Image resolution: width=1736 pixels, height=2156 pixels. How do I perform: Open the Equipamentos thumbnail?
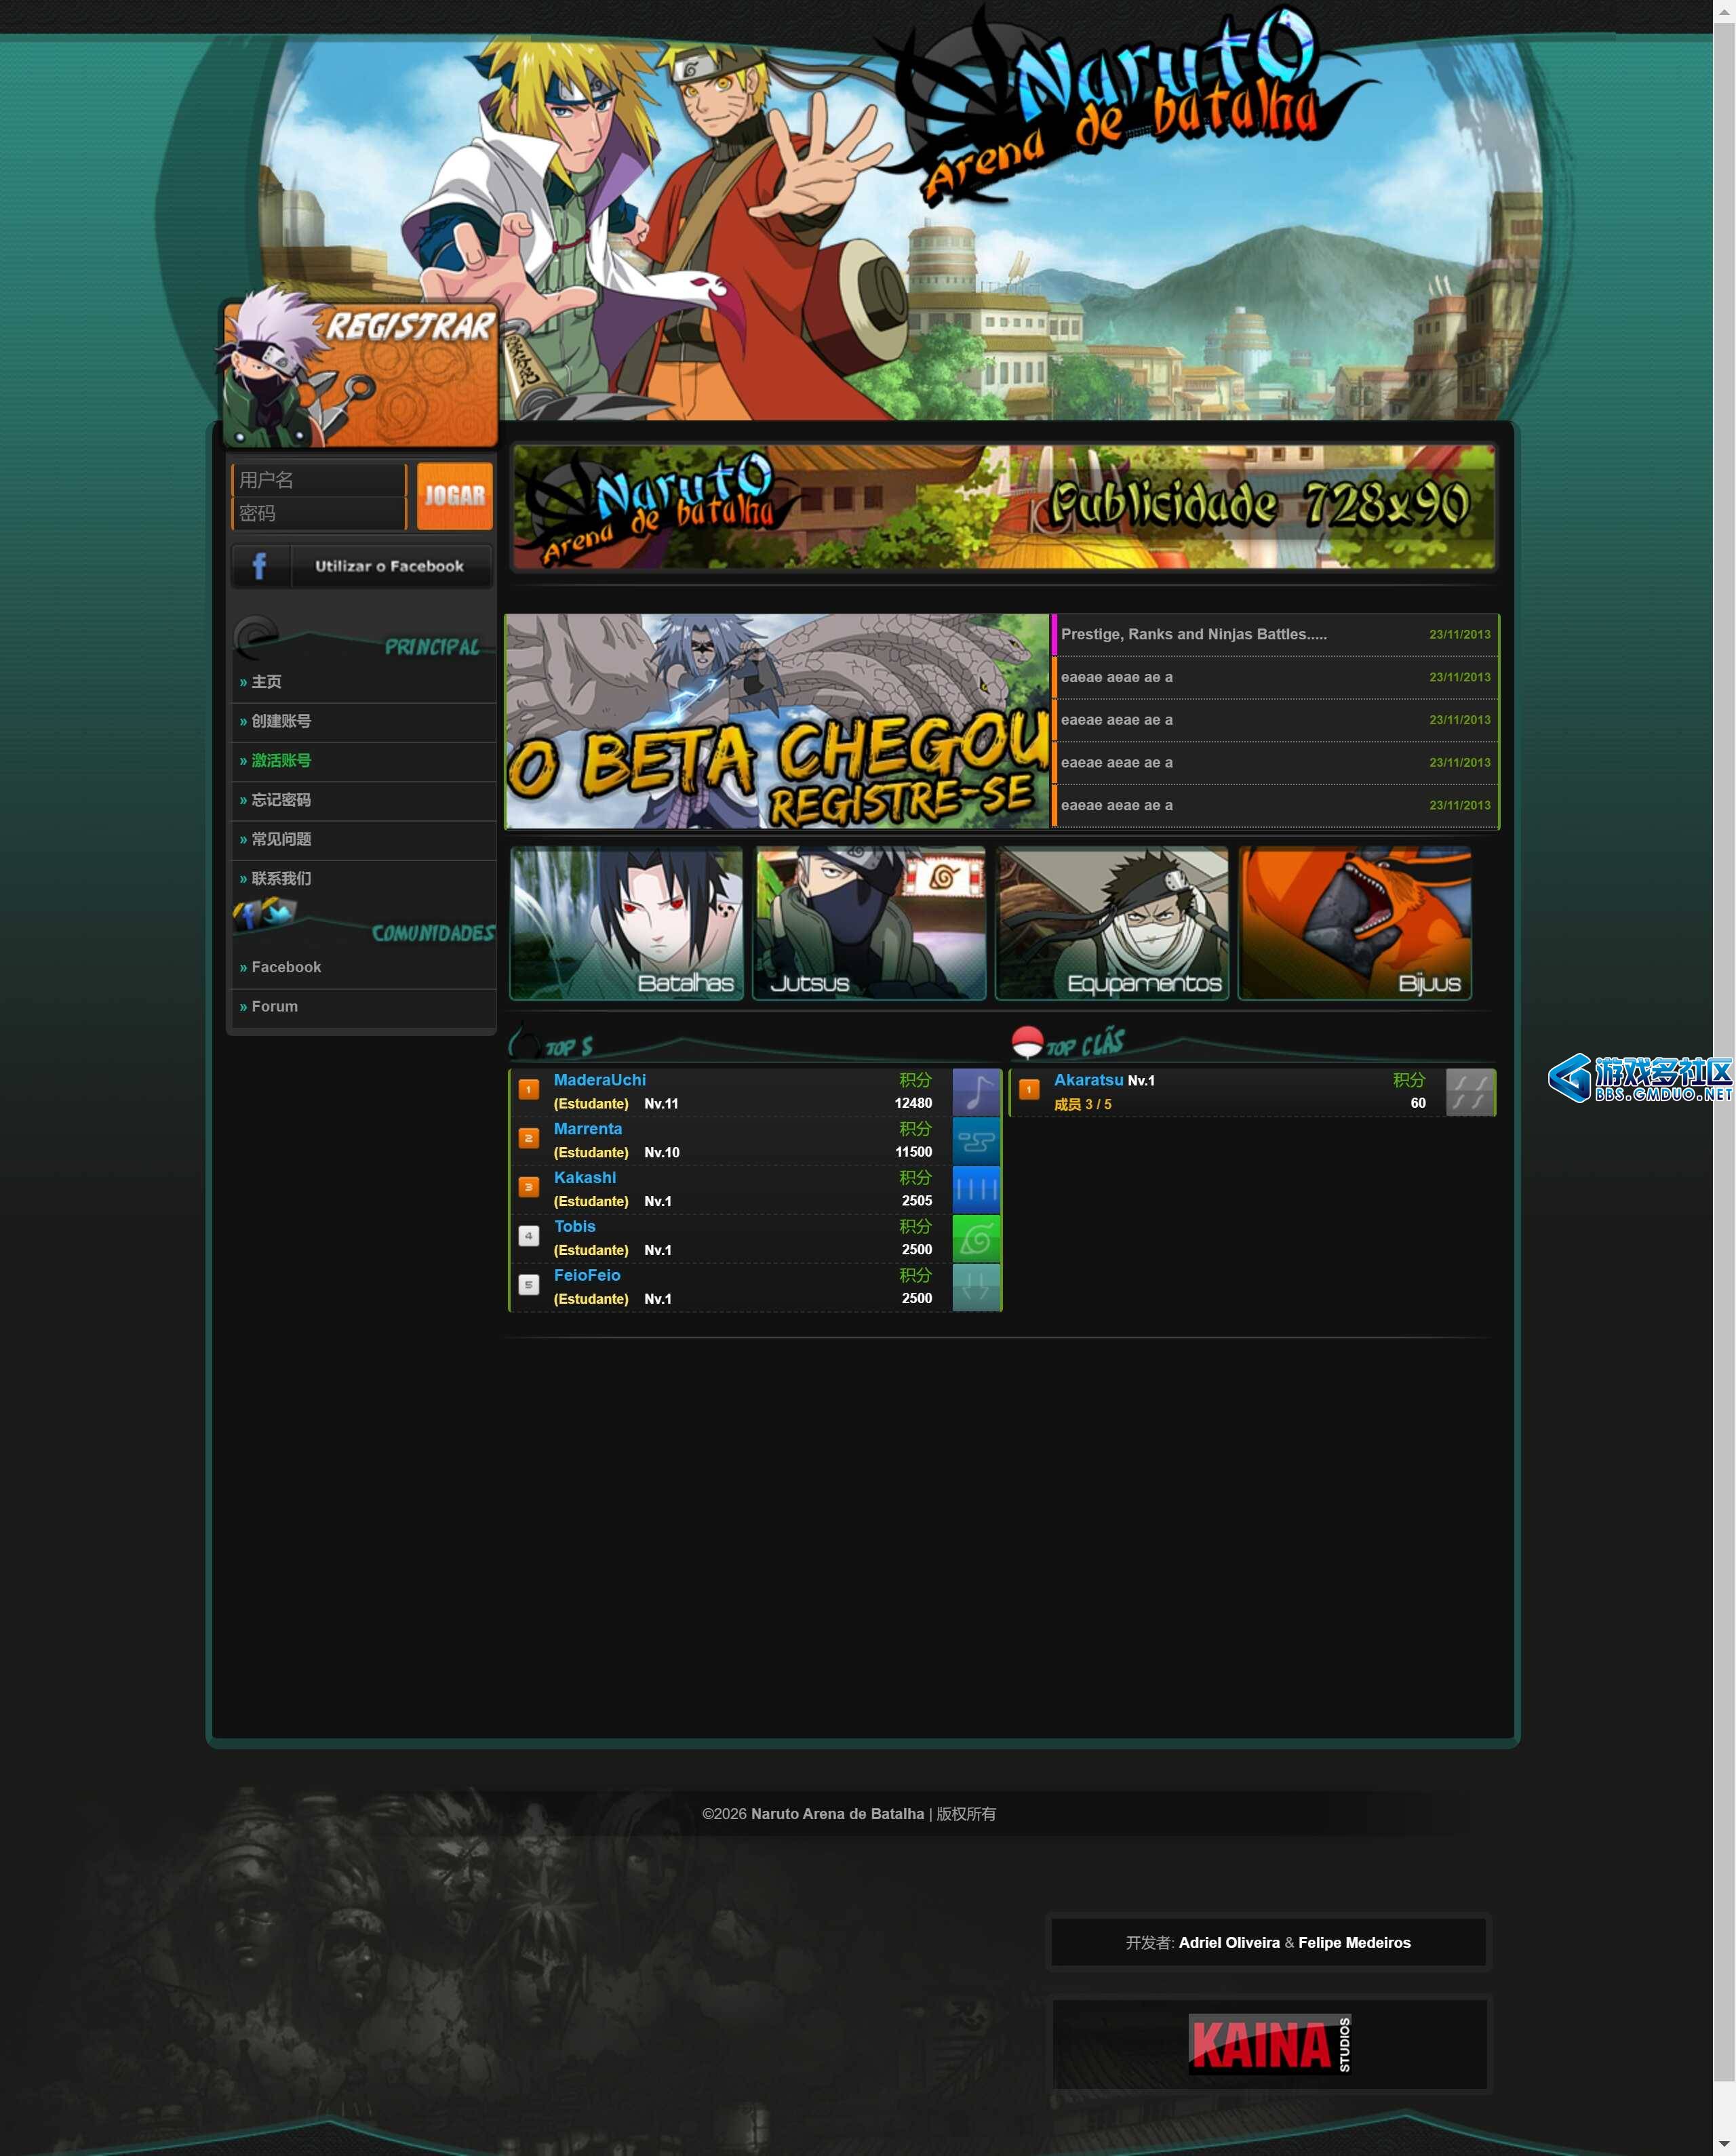[x=1112, y=923]
